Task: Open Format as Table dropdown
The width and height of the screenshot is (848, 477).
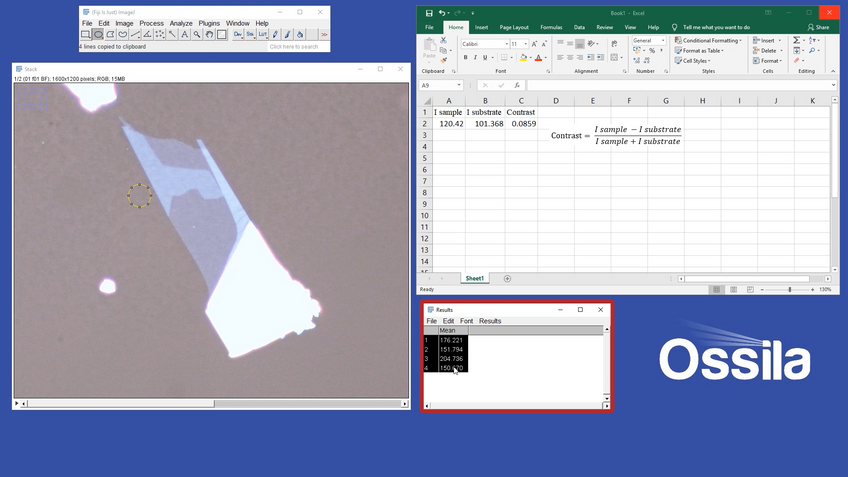Action: [x=699, y=50]
